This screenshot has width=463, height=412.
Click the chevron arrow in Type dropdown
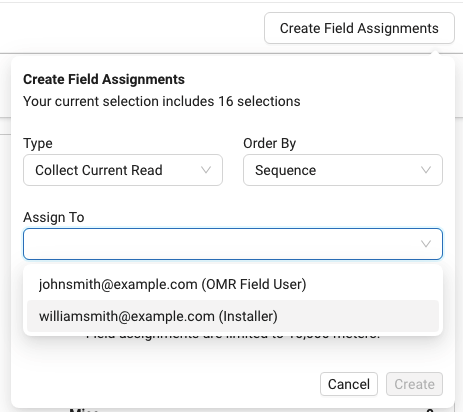[x=206, y=170]
